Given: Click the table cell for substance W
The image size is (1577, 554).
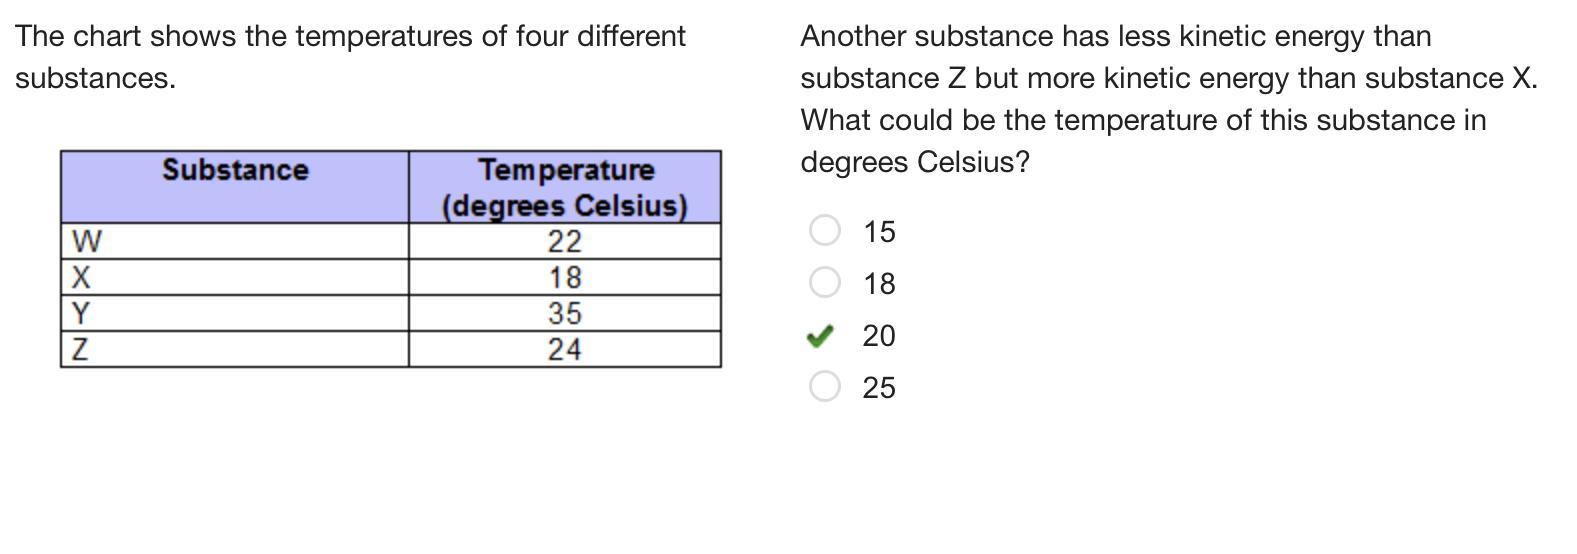Looking at the screenshot, I should click(235, 241).
